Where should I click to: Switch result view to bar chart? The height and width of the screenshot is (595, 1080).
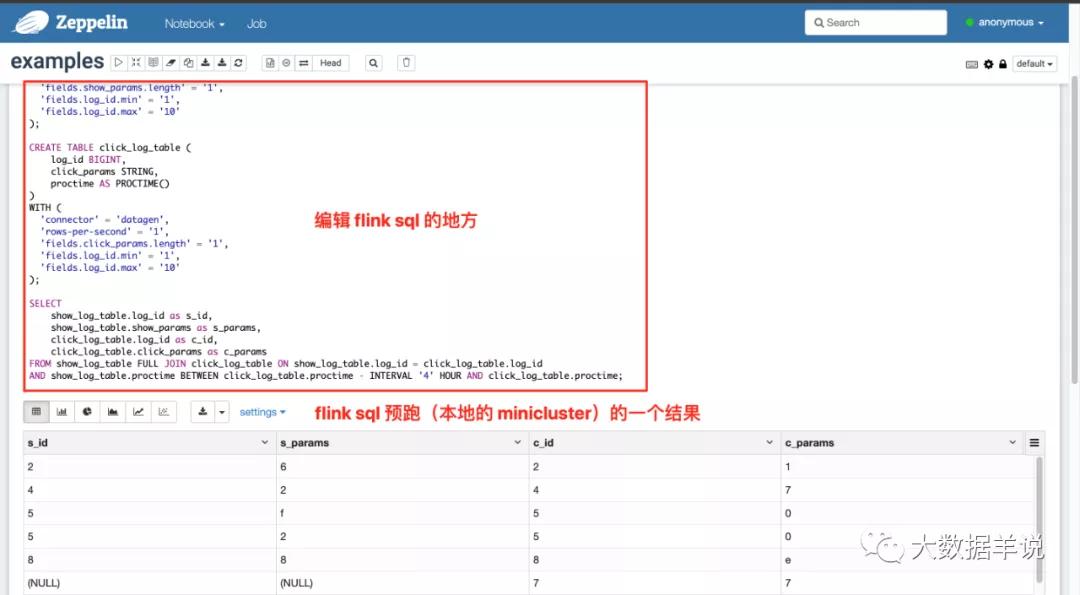(x=62, y=411)
